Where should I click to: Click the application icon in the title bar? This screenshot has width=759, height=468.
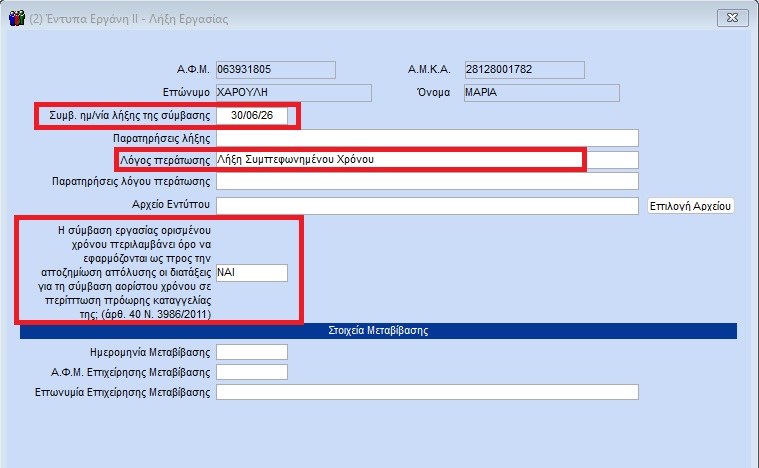(x=15, y=18)
